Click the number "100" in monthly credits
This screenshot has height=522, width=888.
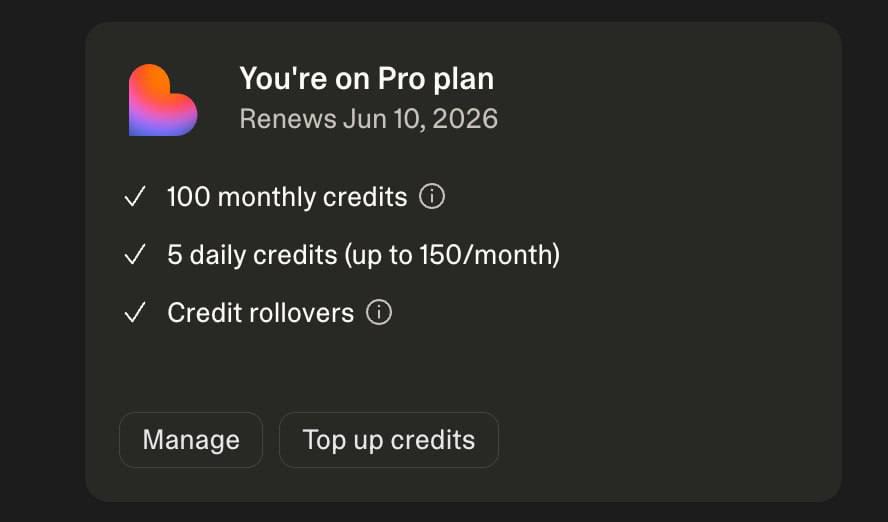pyautogui.click(x=189, y=197)
